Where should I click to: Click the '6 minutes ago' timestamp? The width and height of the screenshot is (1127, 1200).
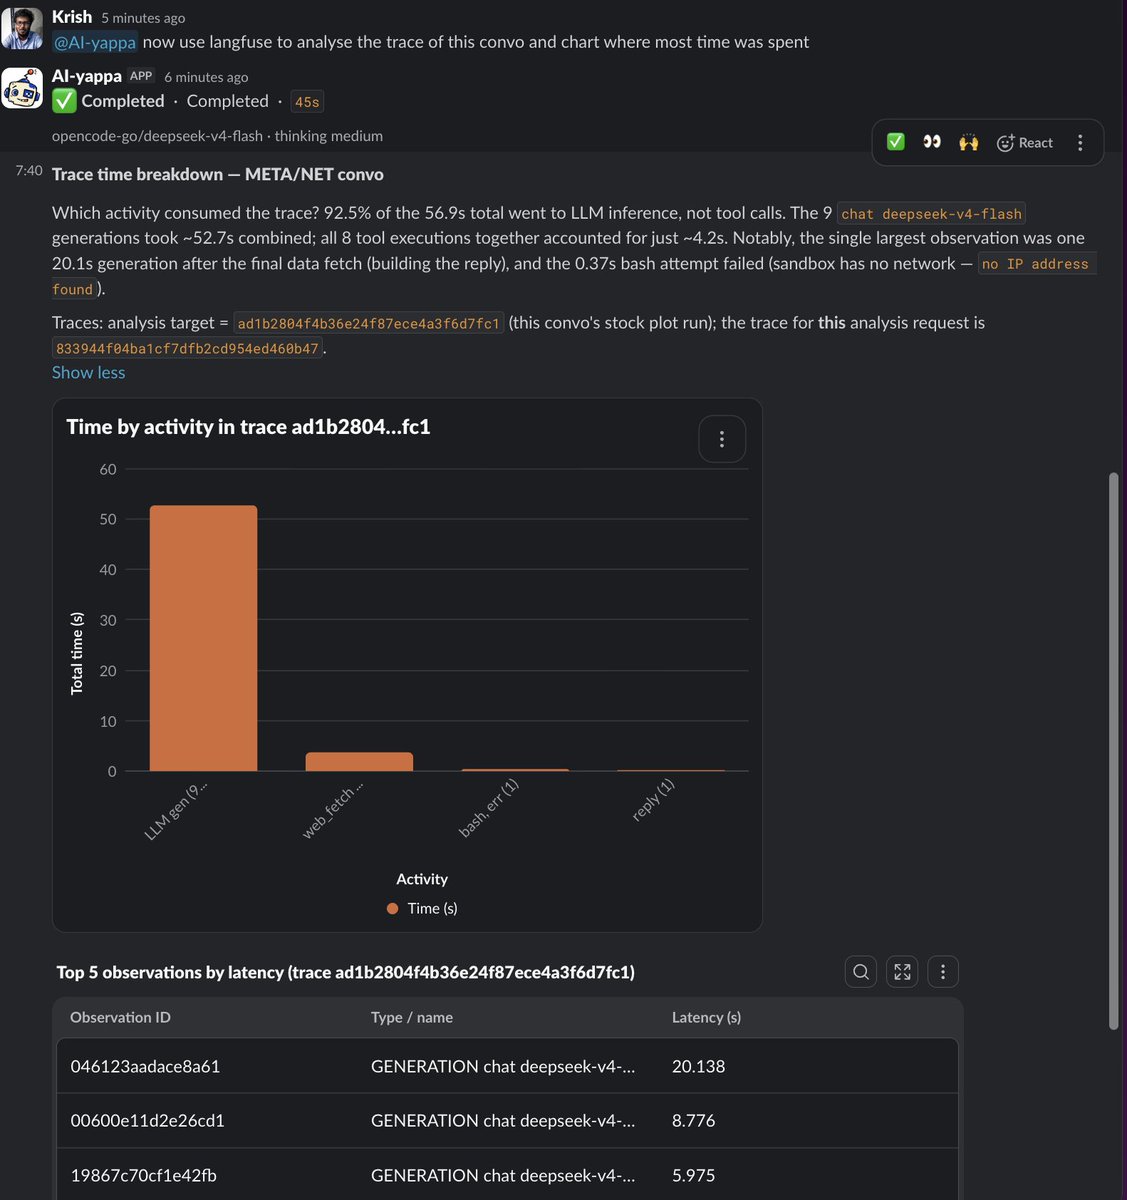(x=206, y=77)
